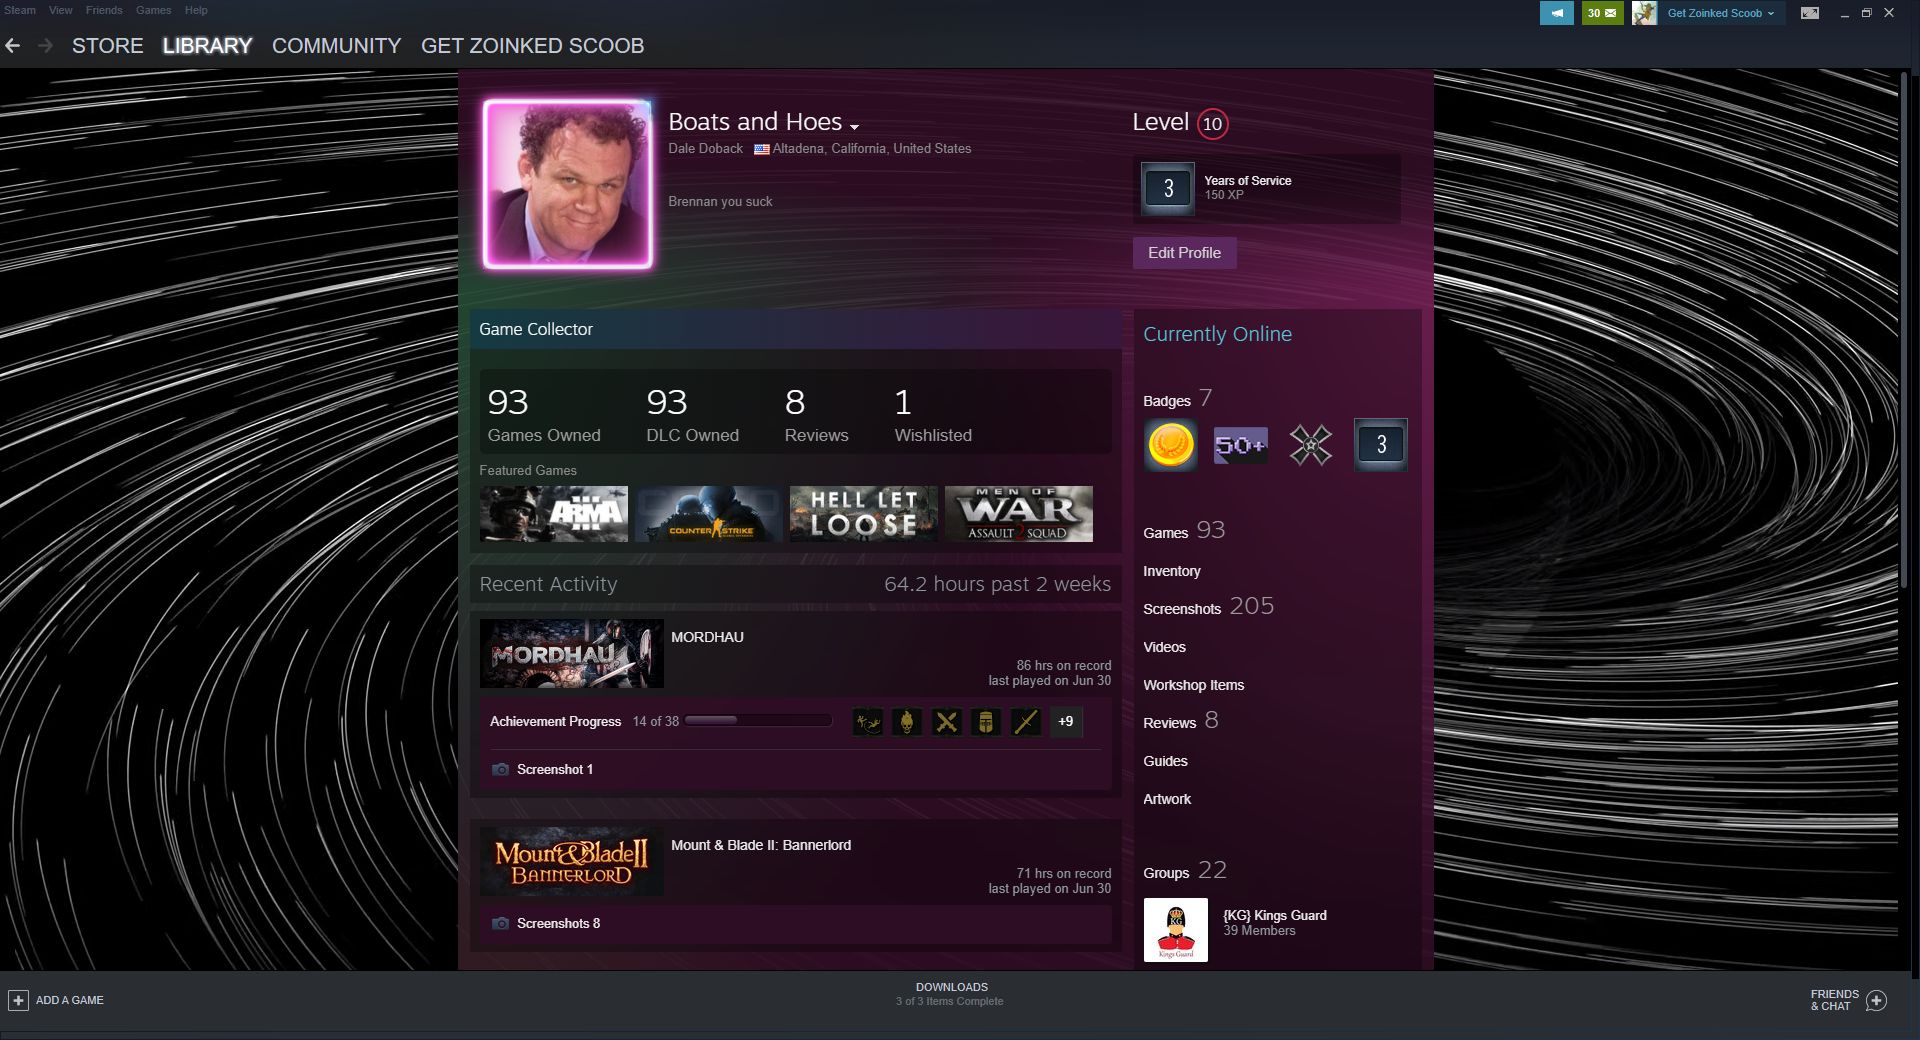Click the Edit Profile button
1920x1040 pixels.
[1184, 252]
